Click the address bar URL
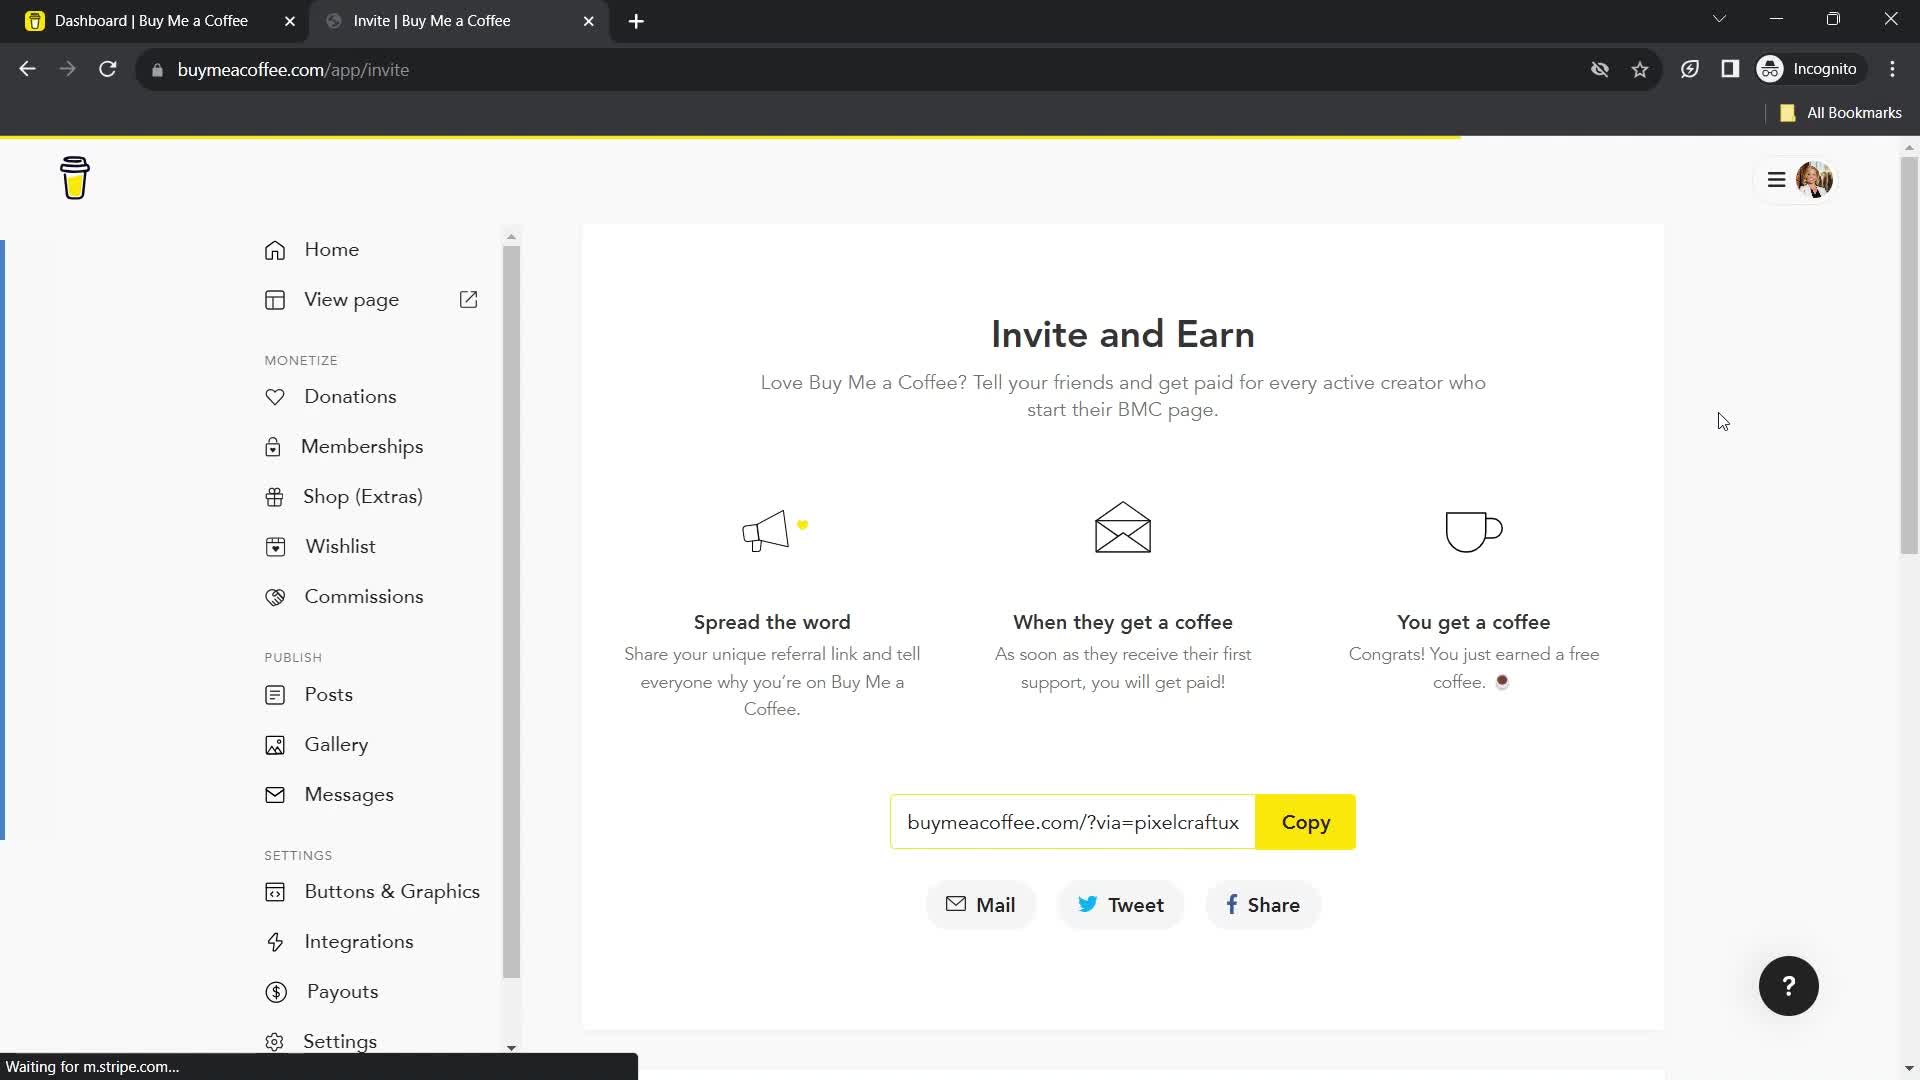The width and height of the screenshot is (1920, 1080). click(x=293, y=70)
